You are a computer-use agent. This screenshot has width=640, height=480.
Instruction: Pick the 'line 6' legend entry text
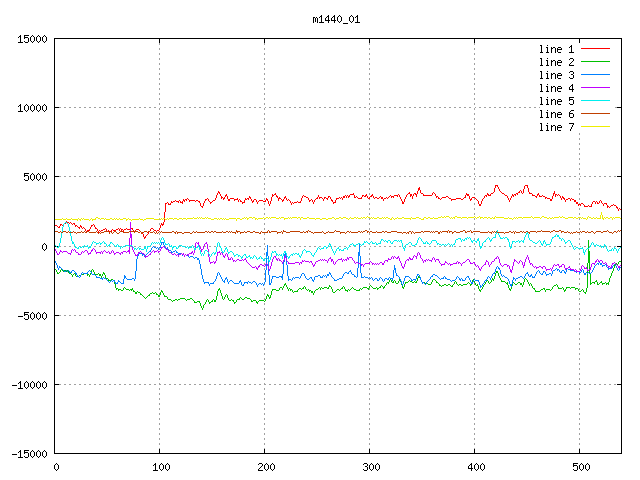(x=556, y=114)
